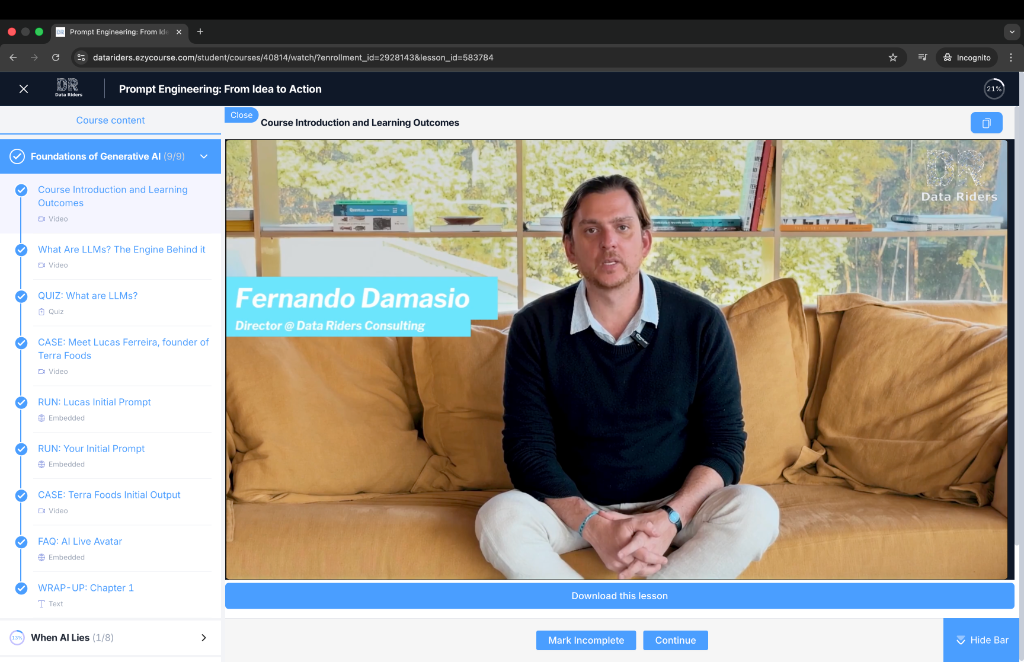
Task: Toggle completion check for CASE: Terra Foods Initial Output
Action: click(22, 496)
